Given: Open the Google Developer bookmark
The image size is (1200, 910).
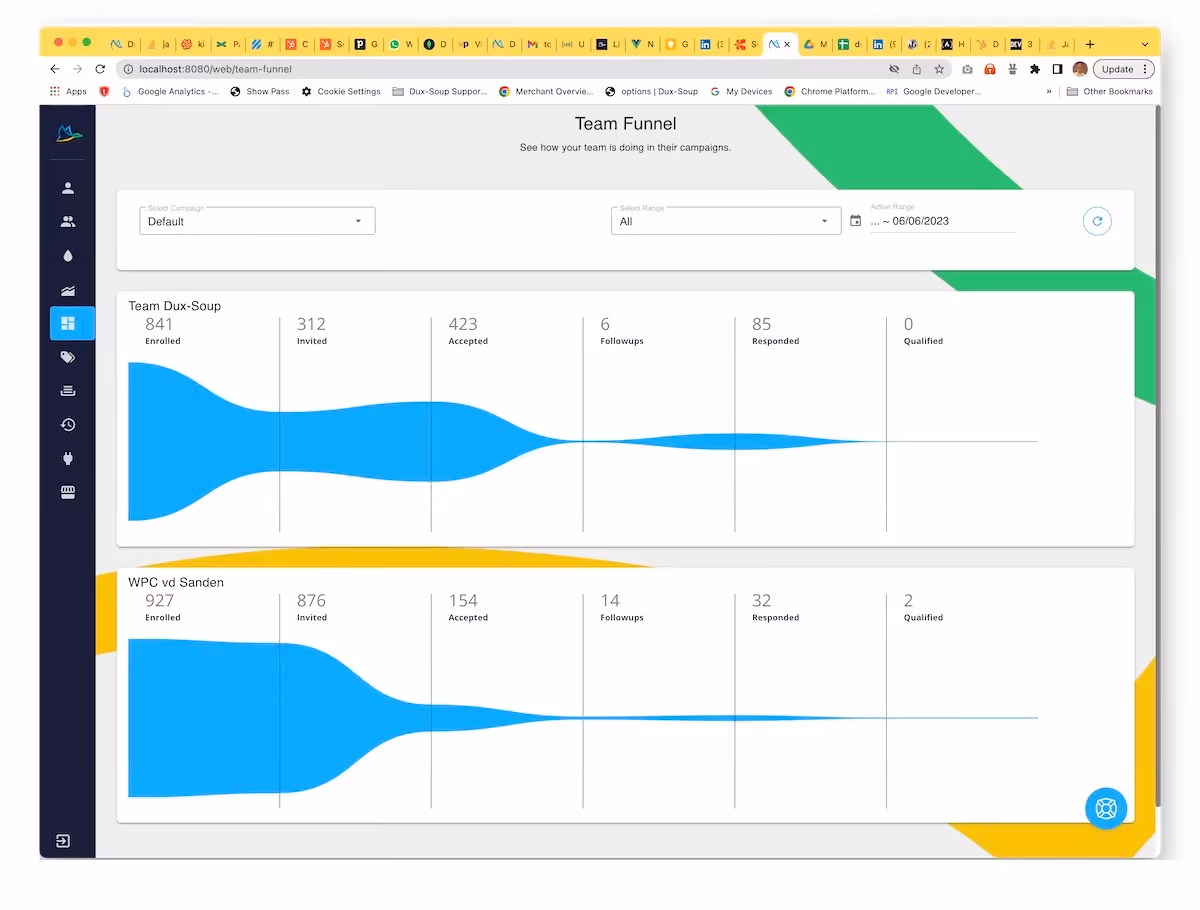Looking at the screenshot, I should (934, 91).
